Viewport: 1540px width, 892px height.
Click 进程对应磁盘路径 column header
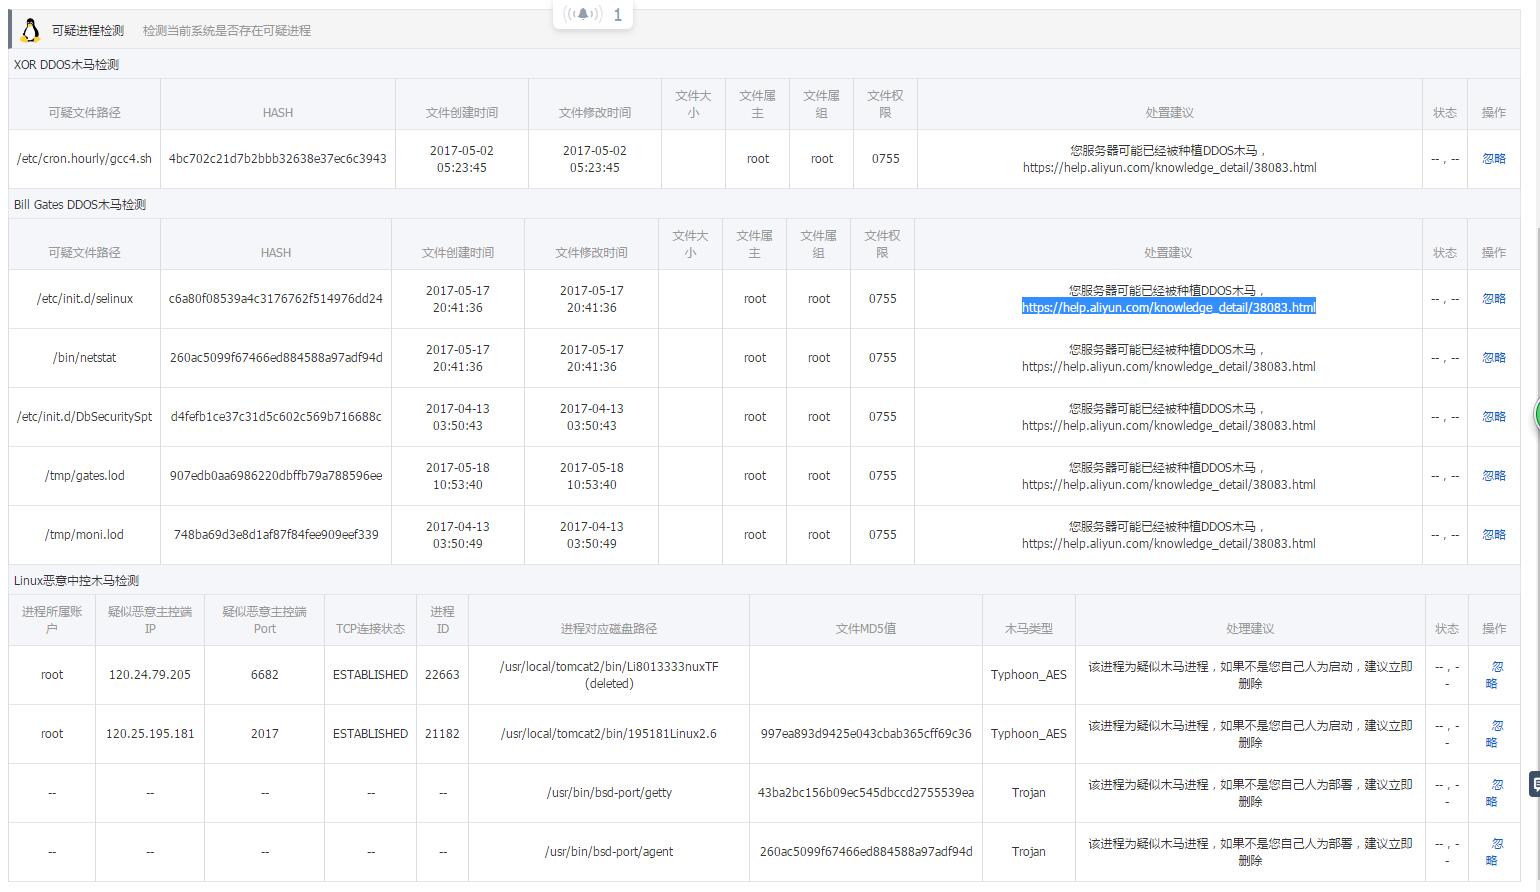[x=608, y=629]
